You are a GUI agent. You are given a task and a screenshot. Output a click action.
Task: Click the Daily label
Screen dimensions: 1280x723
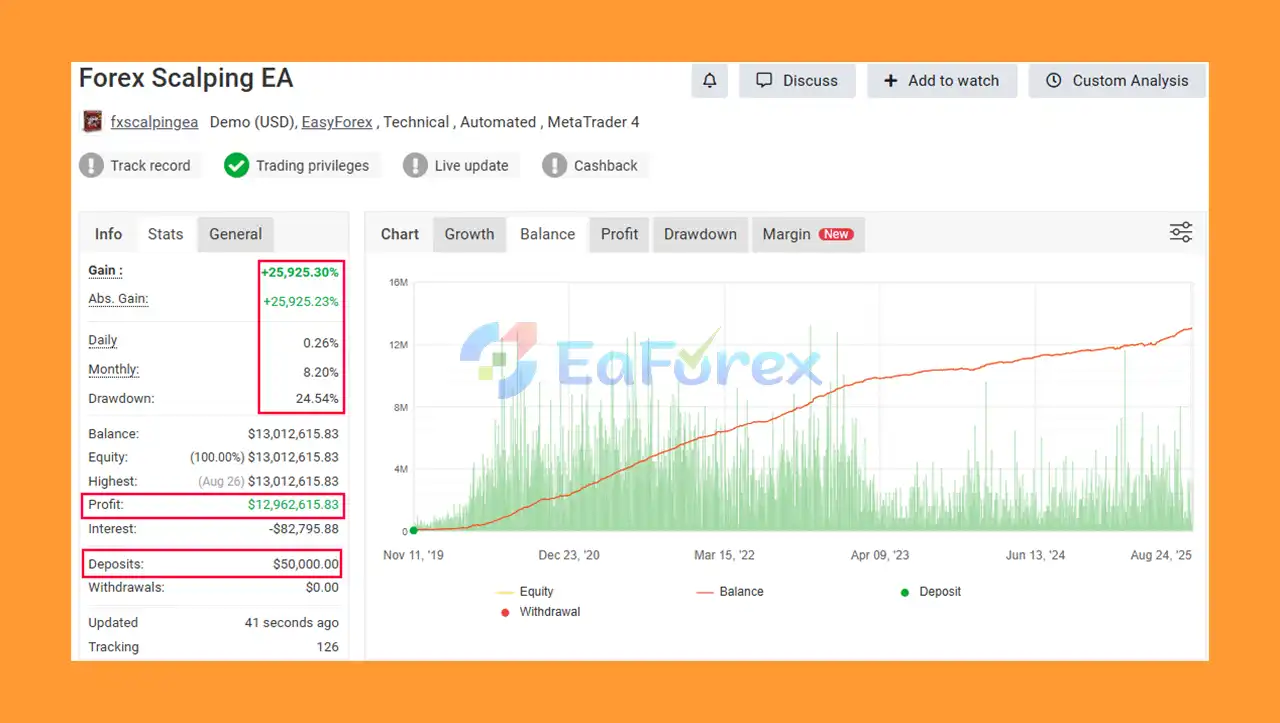(x=102, y=341)
